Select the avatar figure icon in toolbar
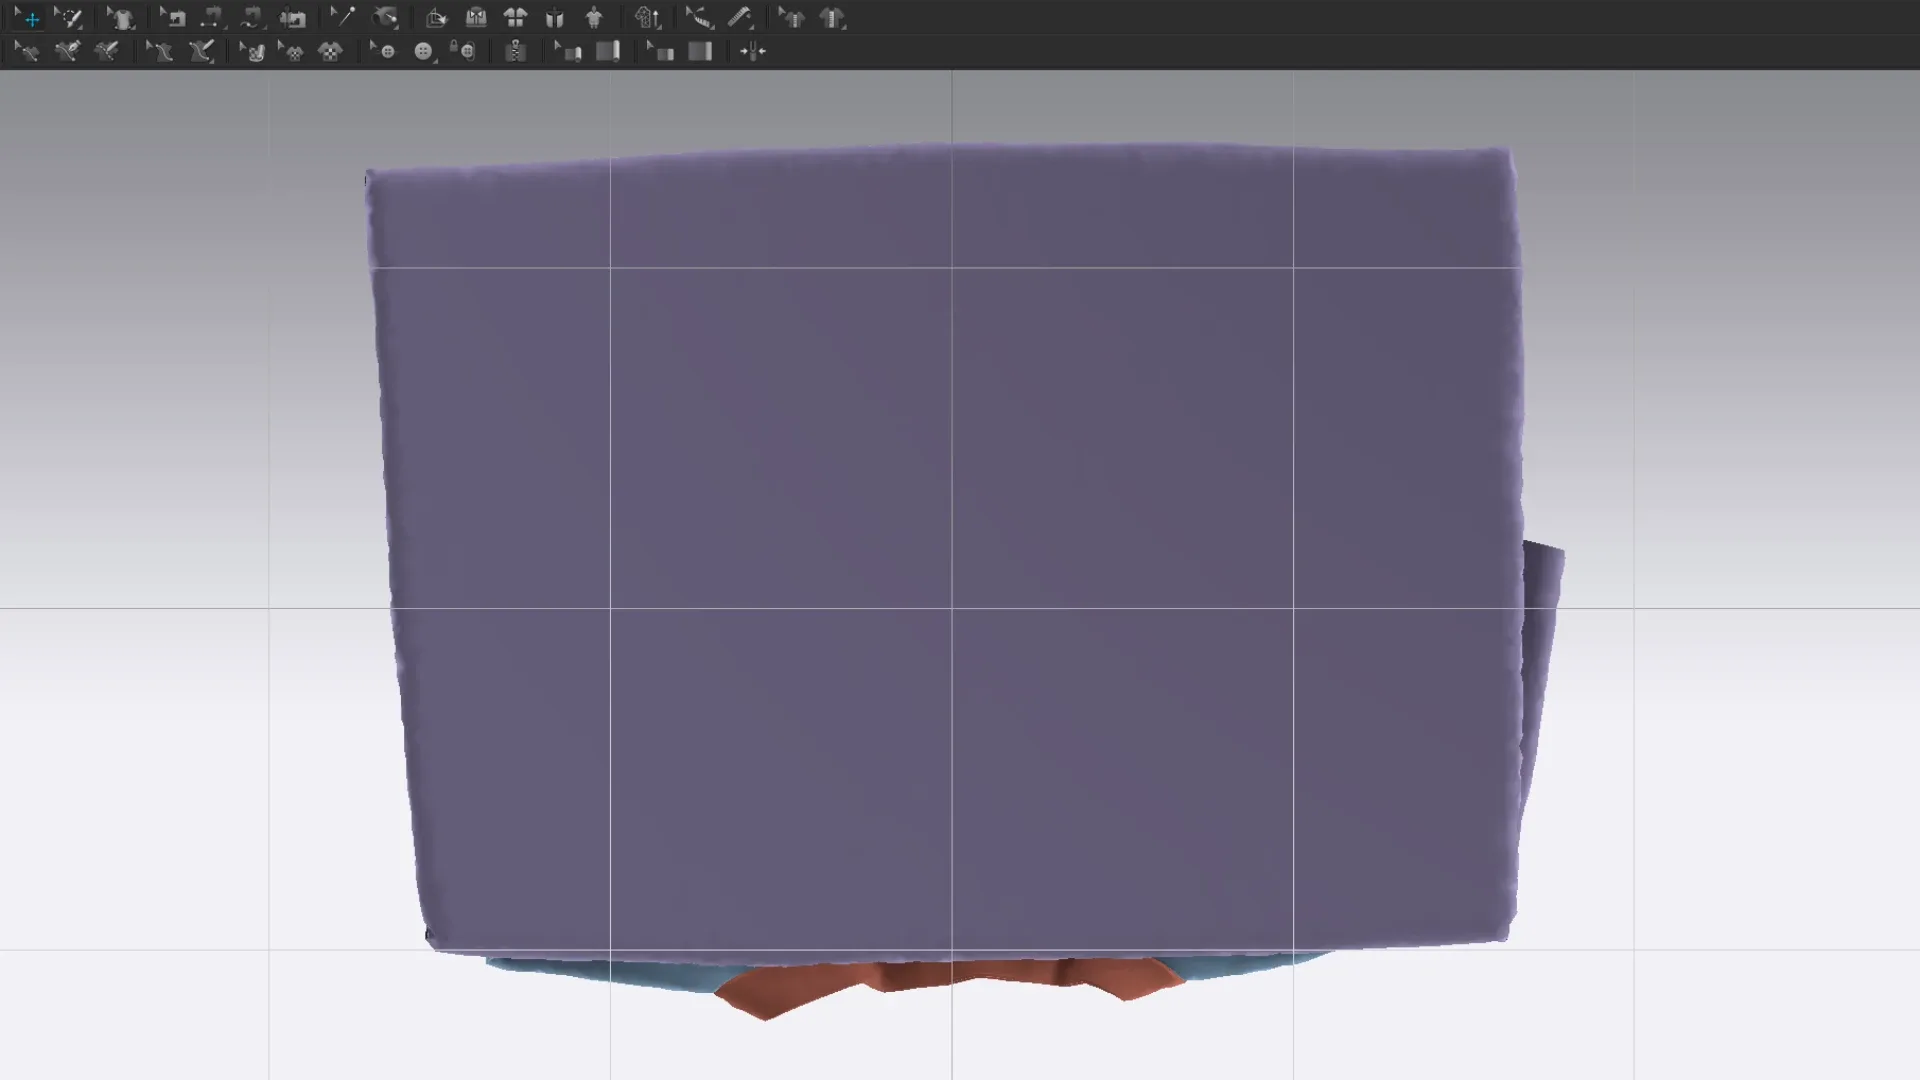The width and height of the screenshot is (1920, 1080). (x=594, y=18)
